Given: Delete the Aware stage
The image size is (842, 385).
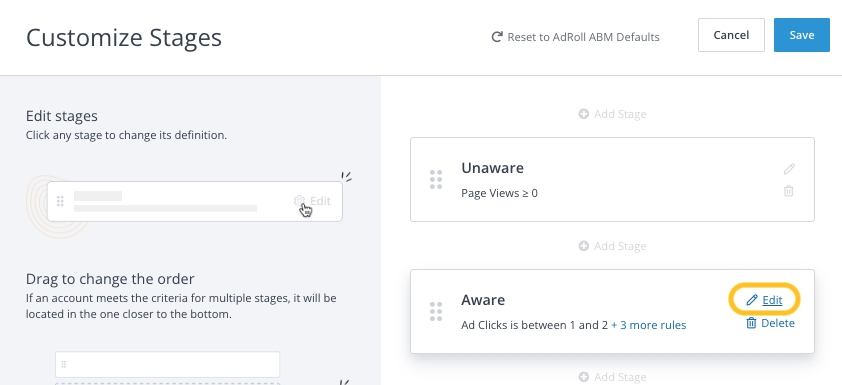Looking at the screenshot, I should pos(778,323).
